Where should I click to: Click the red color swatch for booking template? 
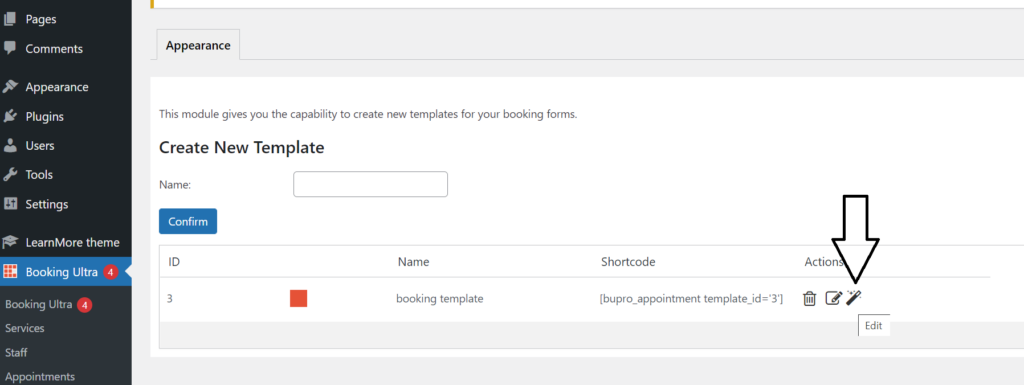(x=298, y=299)
